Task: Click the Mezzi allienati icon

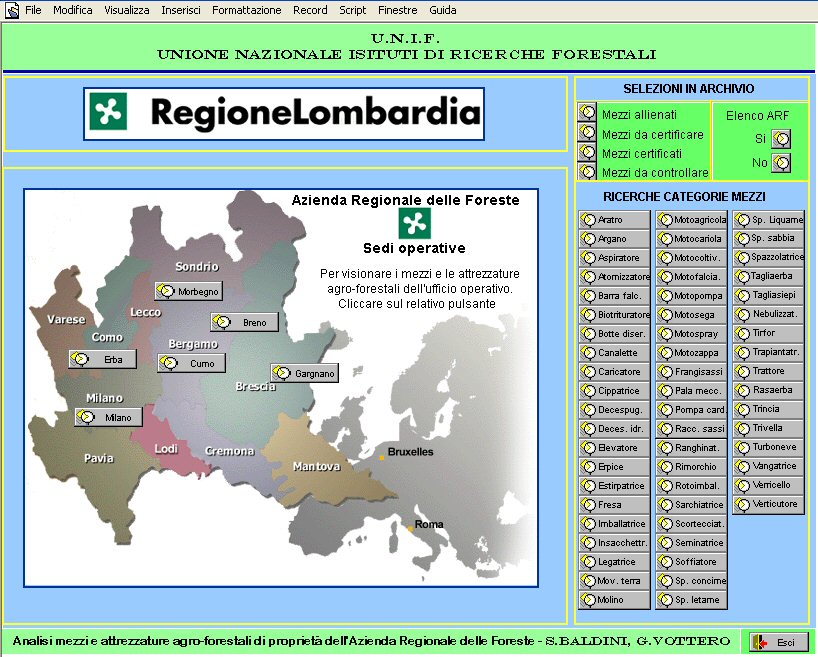Action: point(587,113)
